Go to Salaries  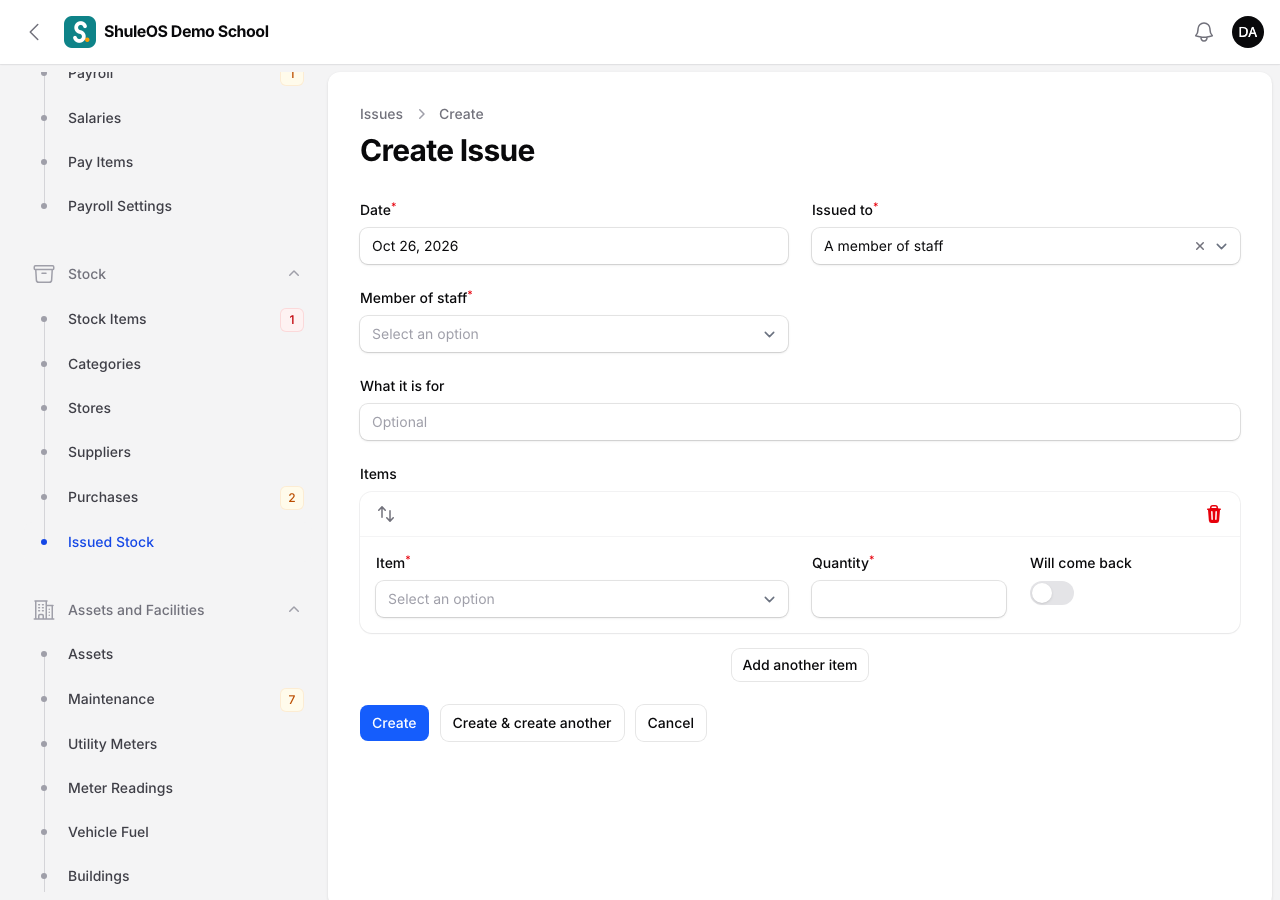(x=95, y=118)
